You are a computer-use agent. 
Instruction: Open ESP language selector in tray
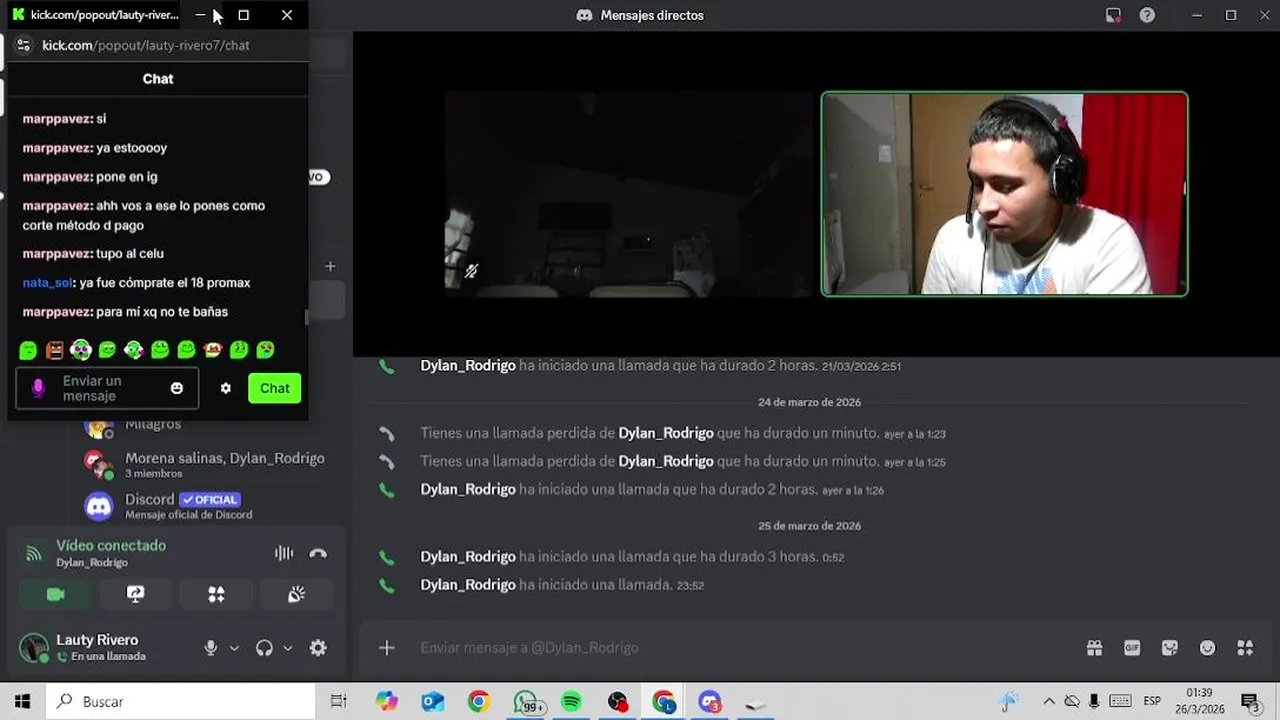[x=1152, y=702]
